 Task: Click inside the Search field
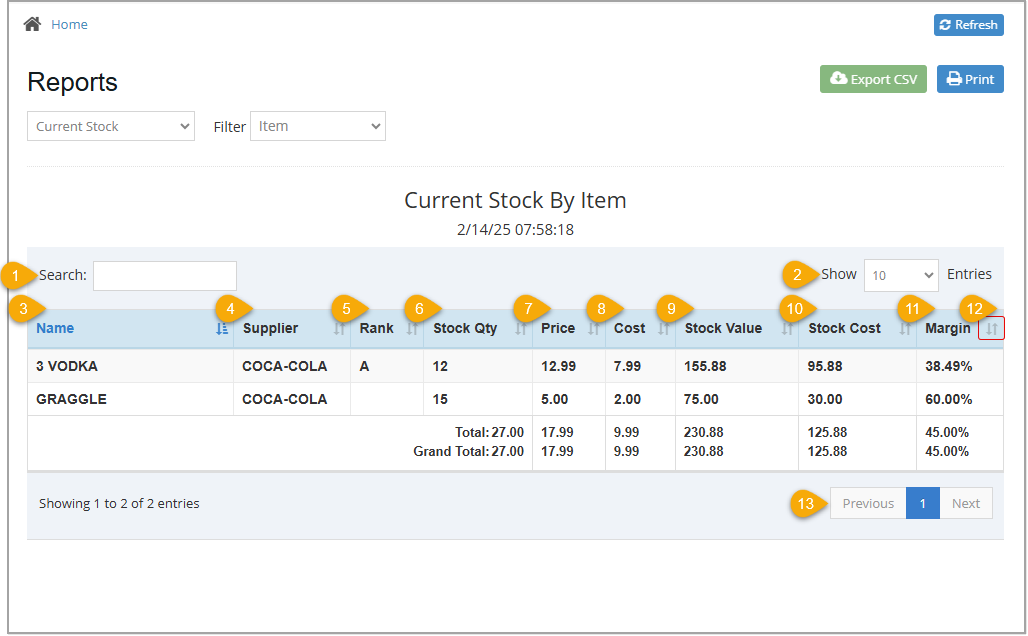pyautogui.click(x=164, y=275)
